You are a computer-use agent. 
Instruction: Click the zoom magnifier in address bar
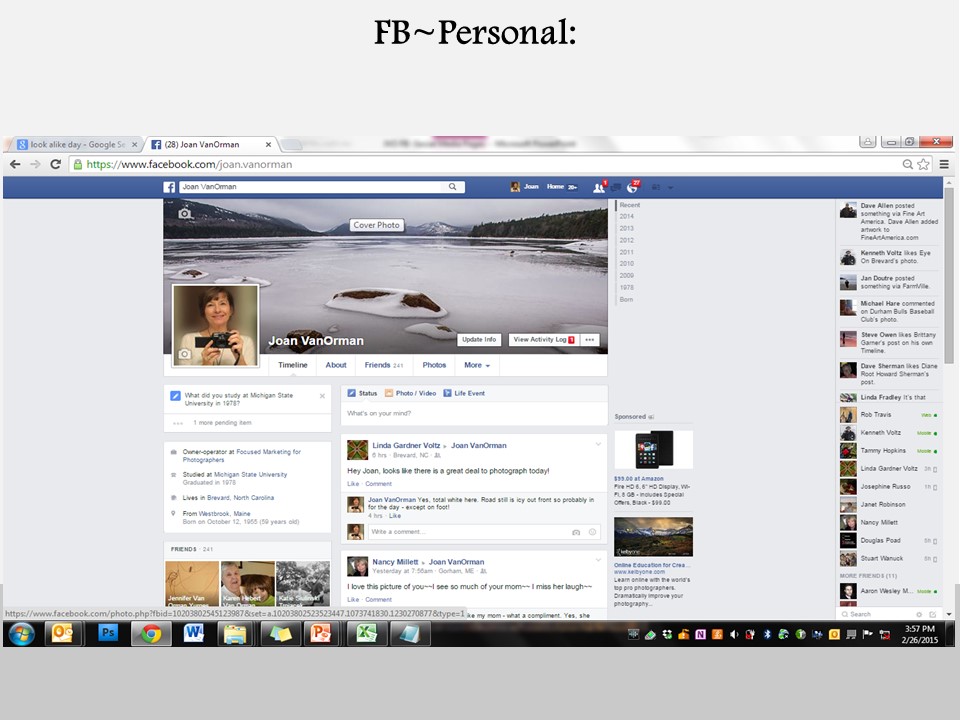pos(908,164)
